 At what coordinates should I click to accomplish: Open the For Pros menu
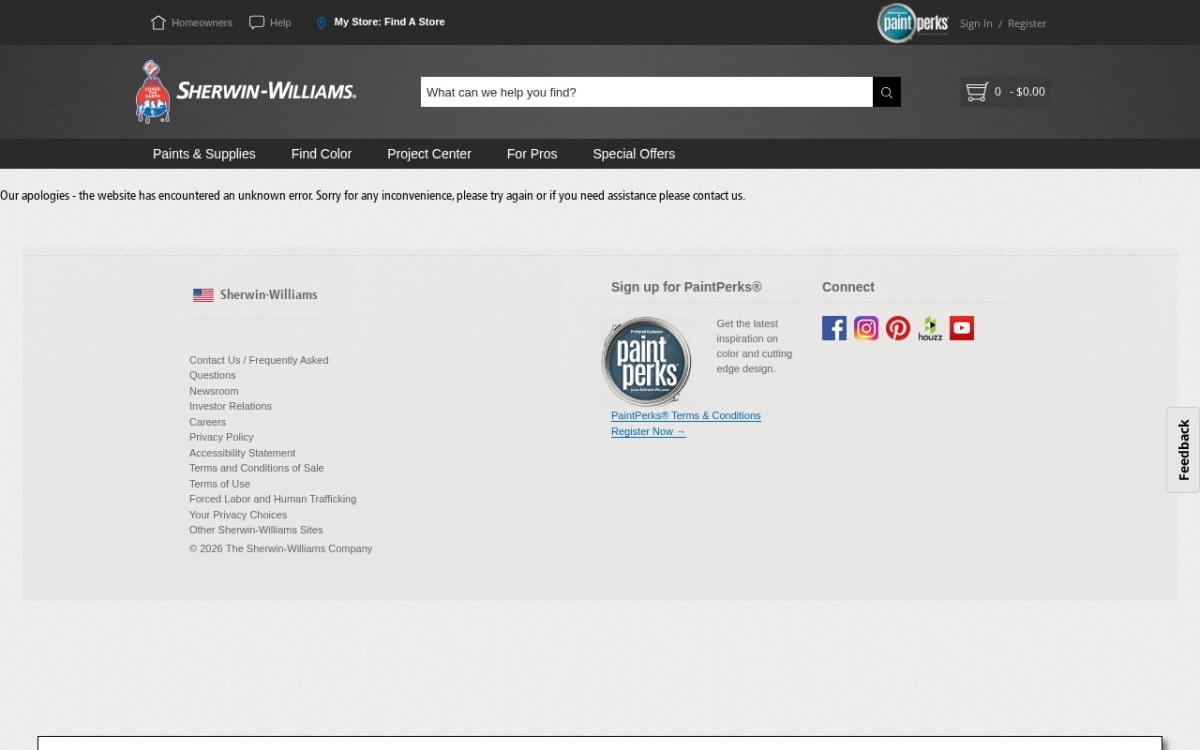pyautogui.click(x=532, y=154)
